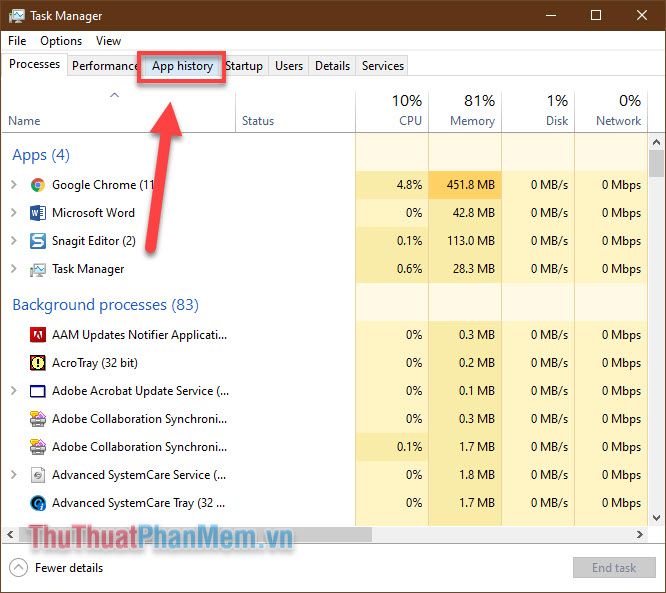Sort by the Memory column header

[x=465, y=110]
